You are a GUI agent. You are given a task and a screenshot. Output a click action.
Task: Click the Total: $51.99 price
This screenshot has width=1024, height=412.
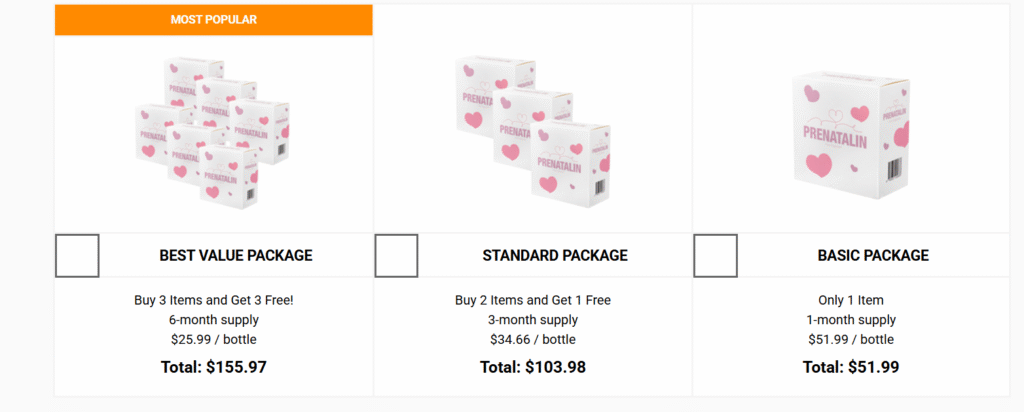(x=851, y=367)
